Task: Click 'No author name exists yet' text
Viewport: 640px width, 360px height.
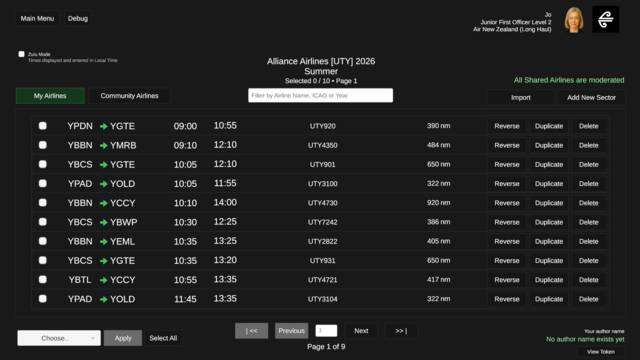Action: pyautogui.click(x=585, y=339)
